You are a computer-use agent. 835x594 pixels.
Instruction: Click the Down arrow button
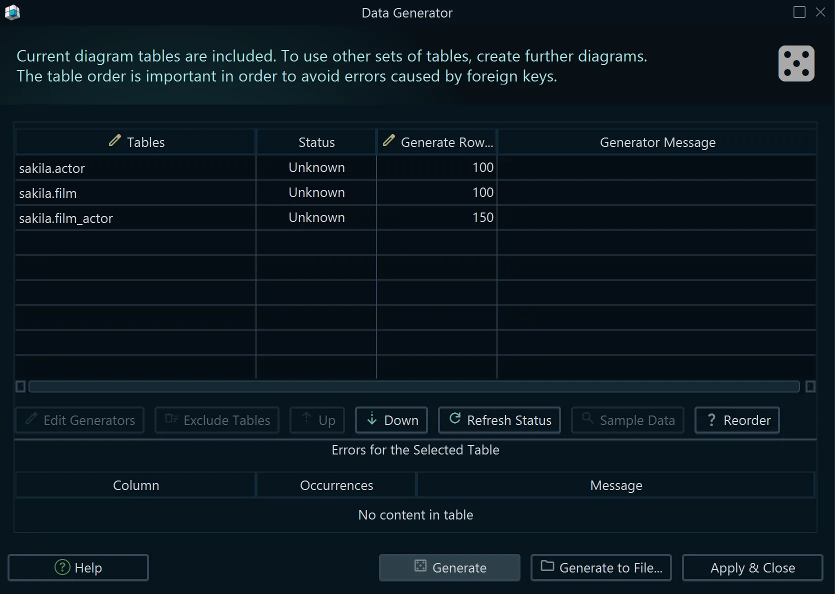pyautogui.click(x=391, y=420)
